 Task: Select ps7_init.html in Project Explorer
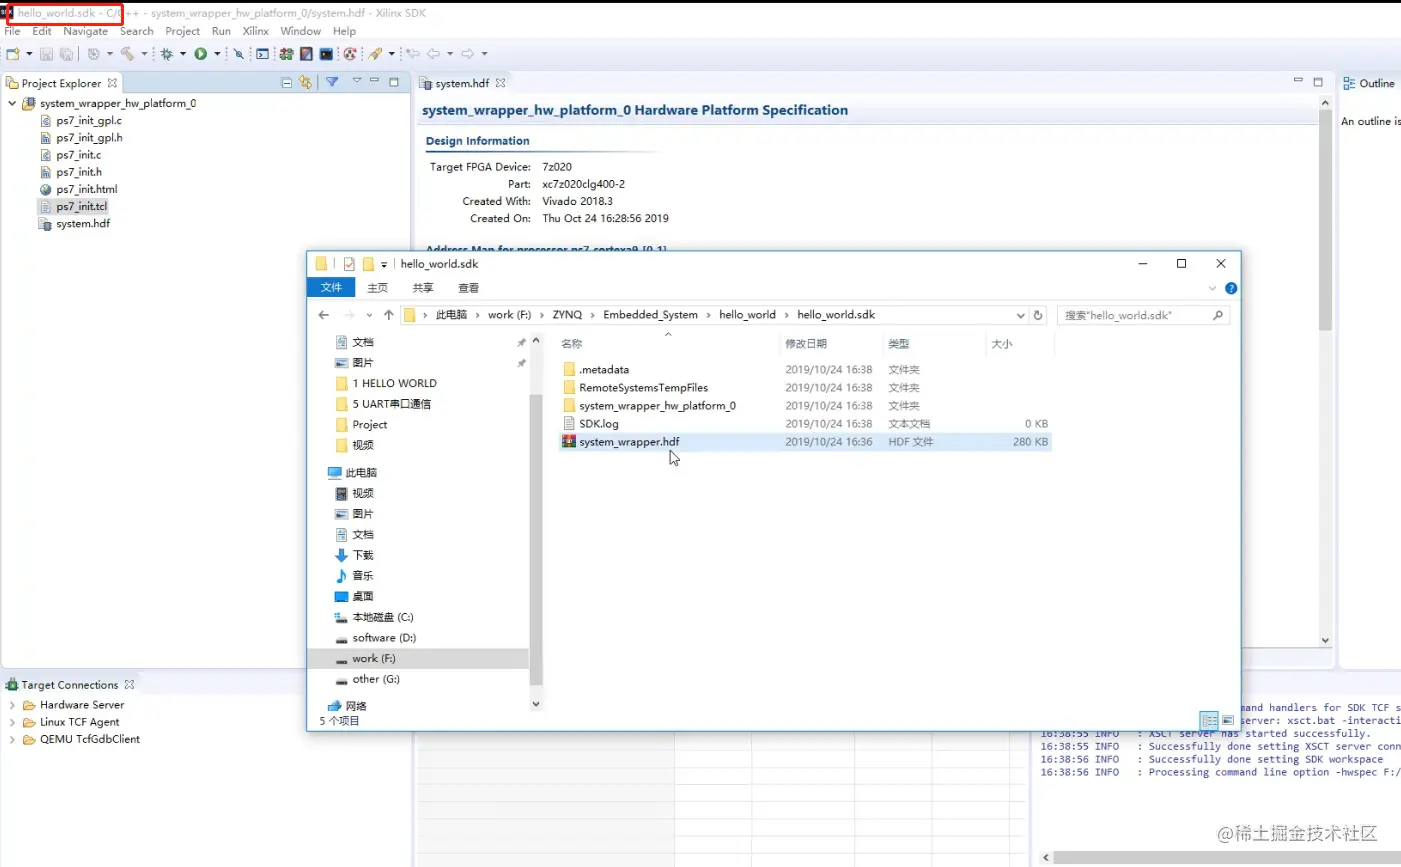(86, 189)
